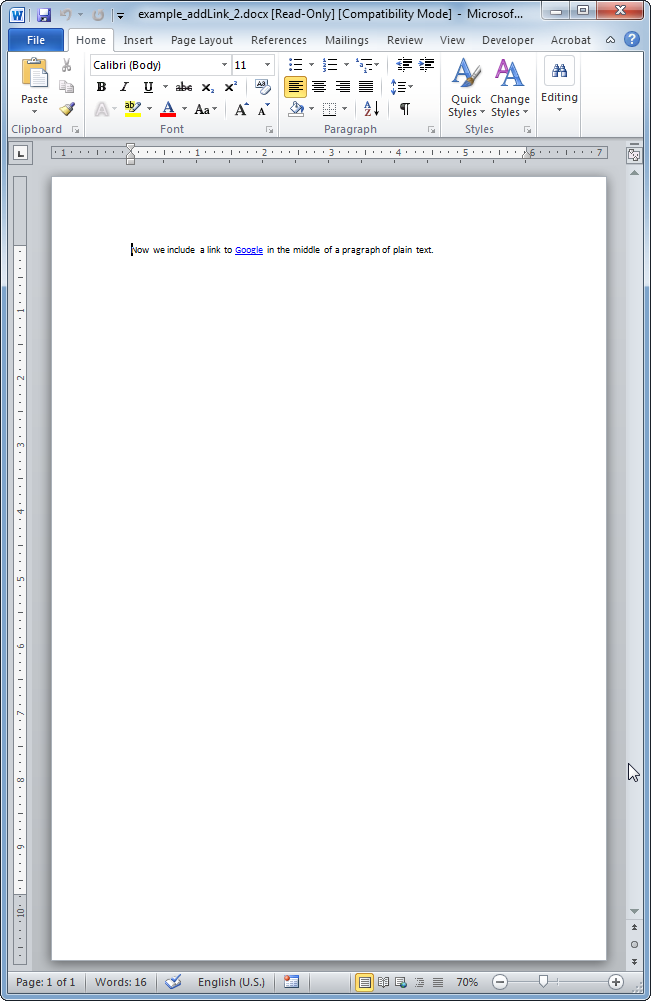Switch to the Developer tab
The width and height of the screenshot is (651, 1001).
(x=508, y=40)
